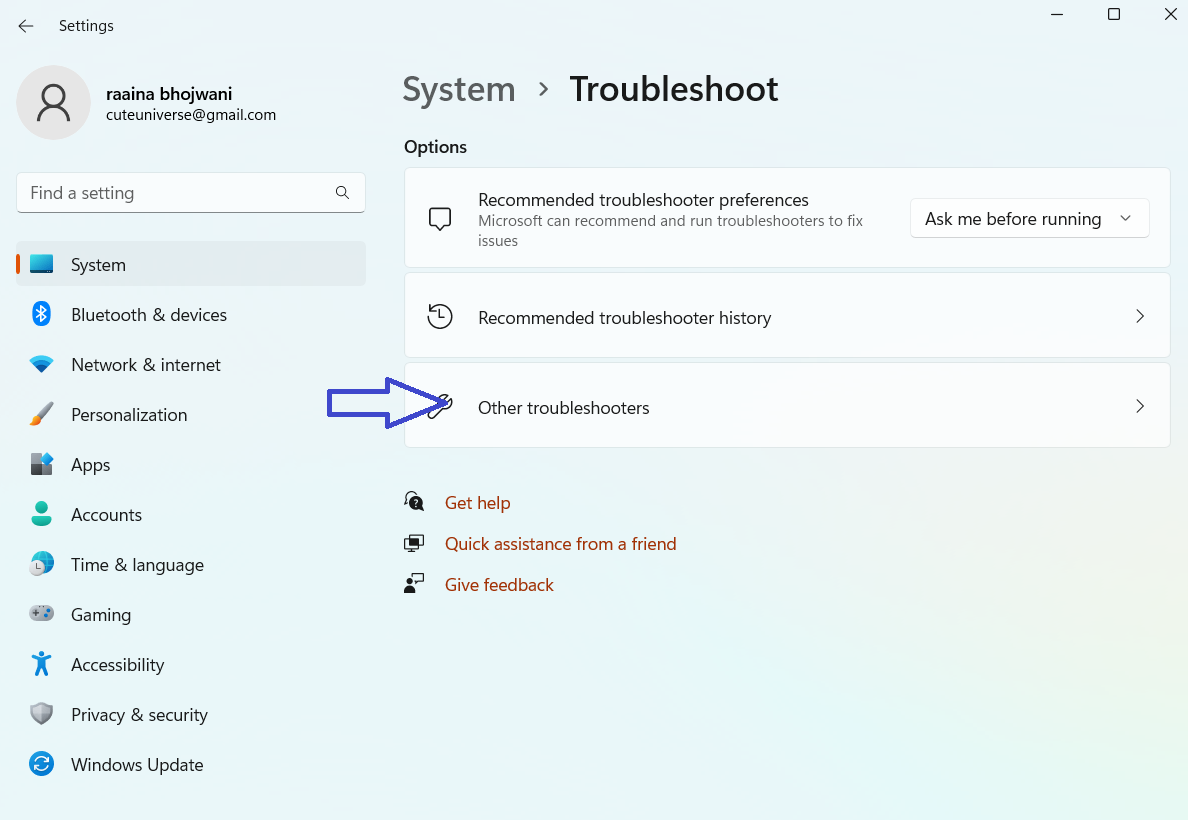The image size is (1188, 820).
Task: Click the user profile avatar picture
Action: 53,103
